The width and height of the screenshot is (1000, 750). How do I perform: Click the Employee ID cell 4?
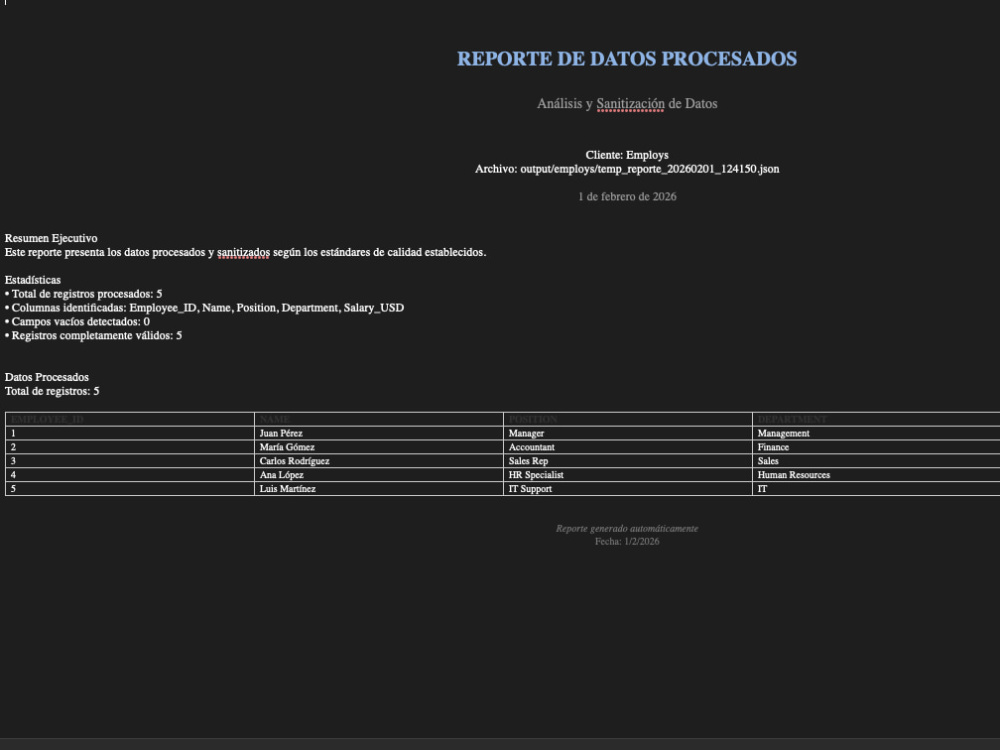tap(130, 475)
